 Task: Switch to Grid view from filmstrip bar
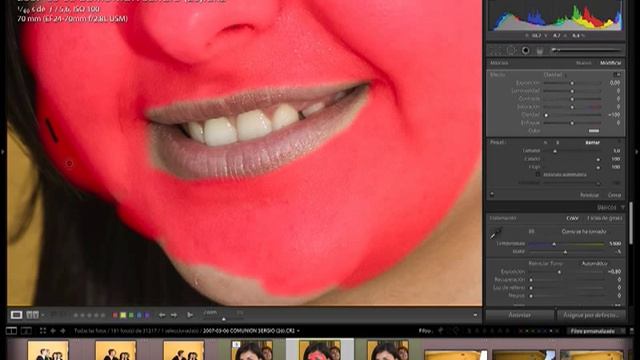(x=43, y=331)
